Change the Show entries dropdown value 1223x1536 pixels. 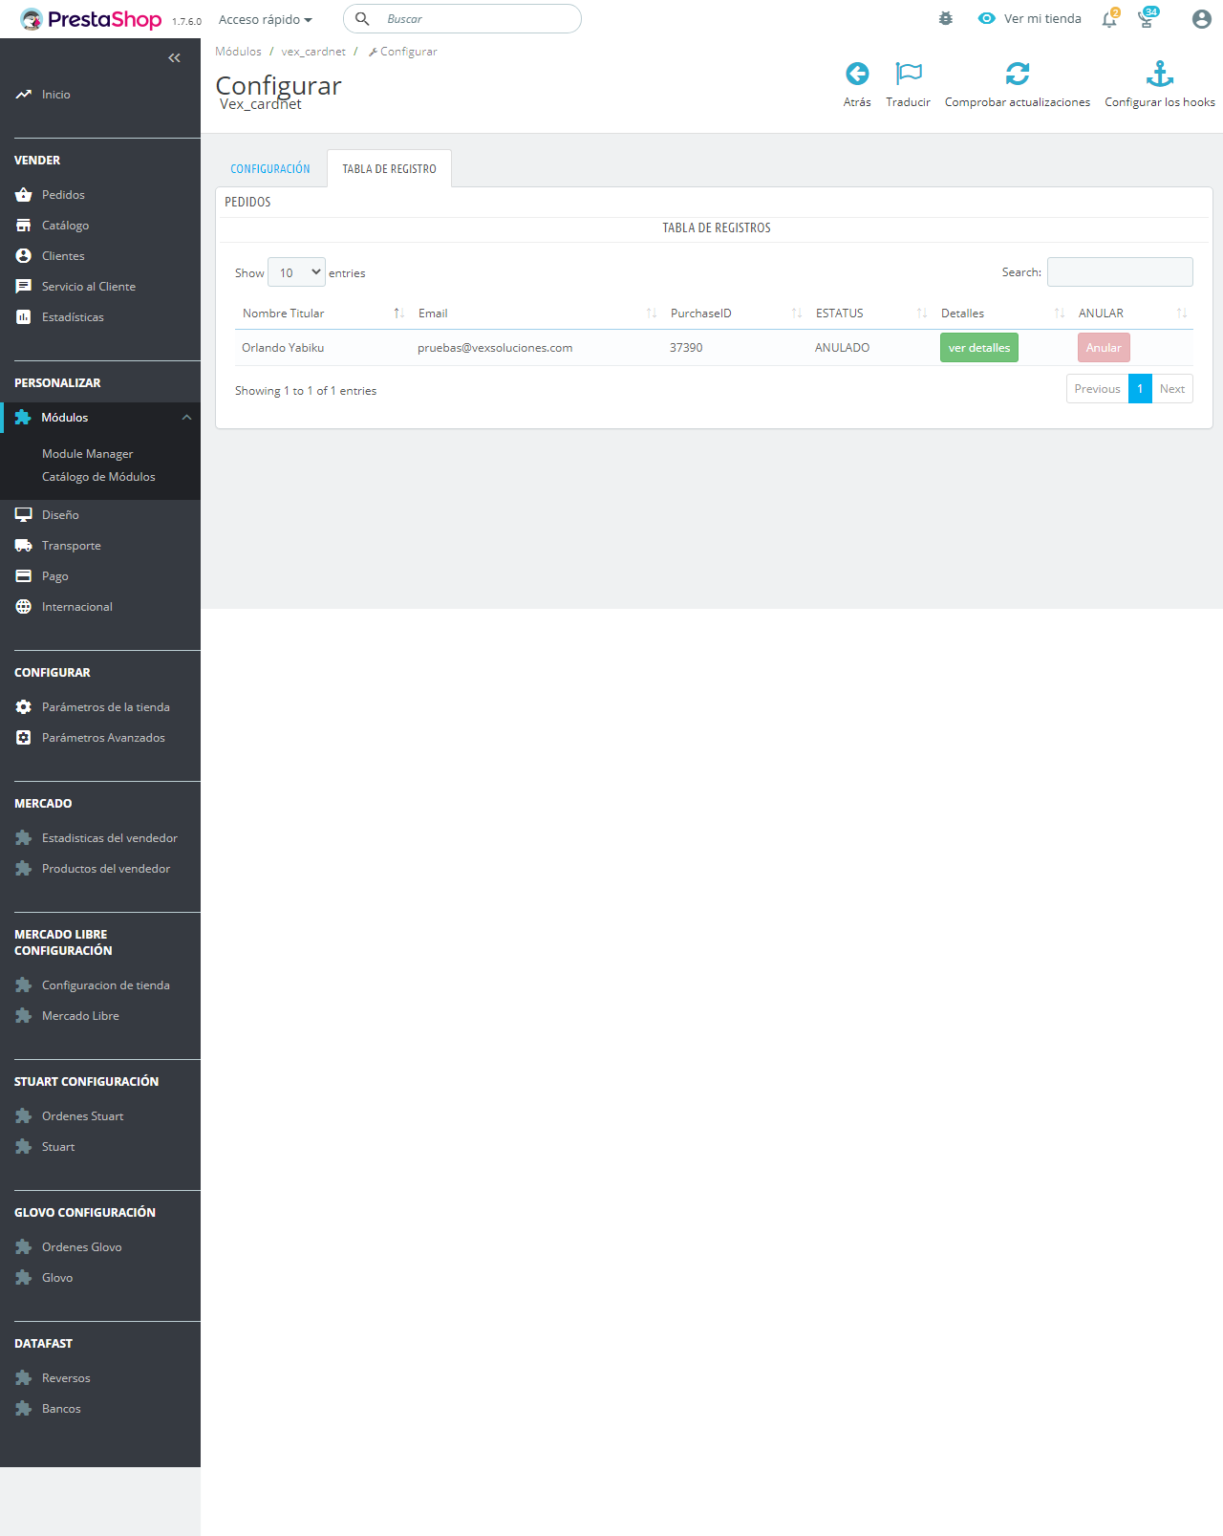click(x=296, y=271)
